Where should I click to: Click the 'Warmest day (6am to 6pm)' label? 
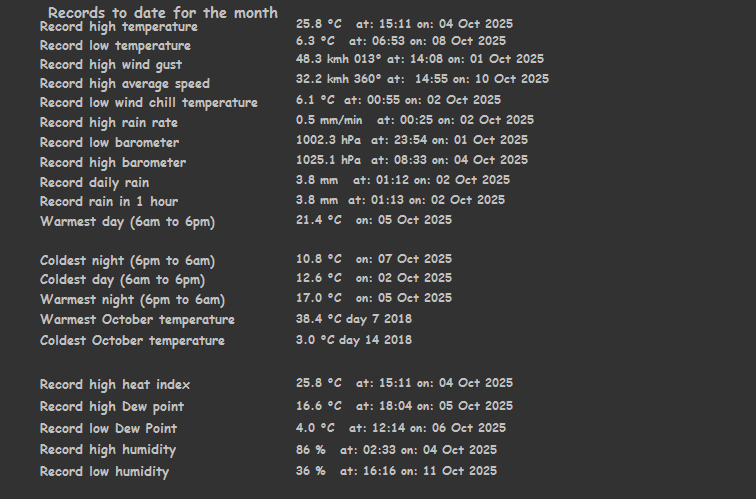(x=127, y=222)
